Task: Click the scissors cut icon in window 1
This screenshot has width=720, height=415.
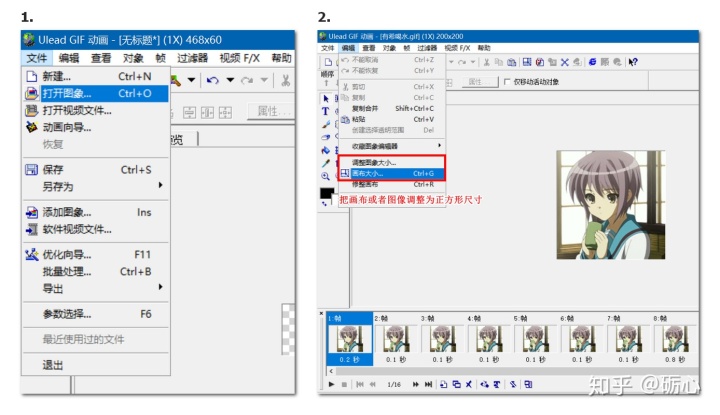Action: pyautogui.click(x=286, y=81)
